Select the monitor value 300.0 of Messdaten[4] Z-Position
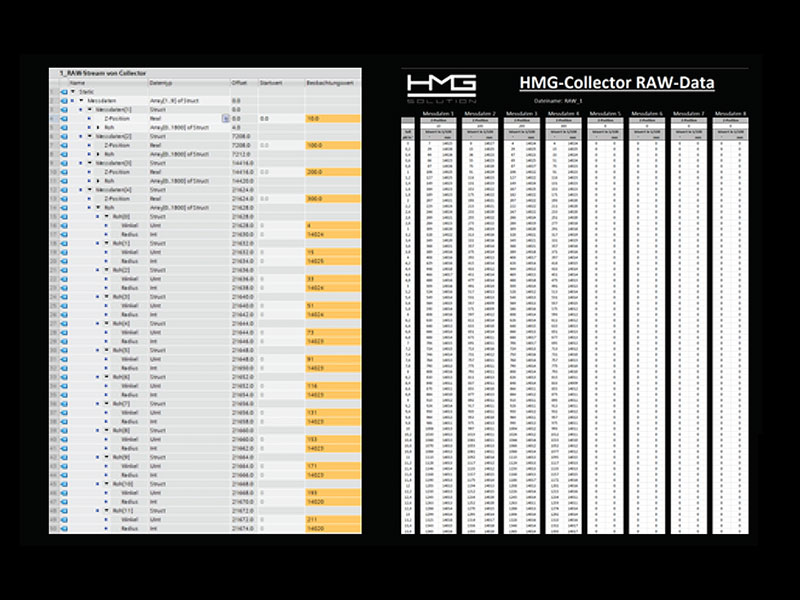This screenshot has height=600, width=800. pyautogui.click(x=333, y=198)
